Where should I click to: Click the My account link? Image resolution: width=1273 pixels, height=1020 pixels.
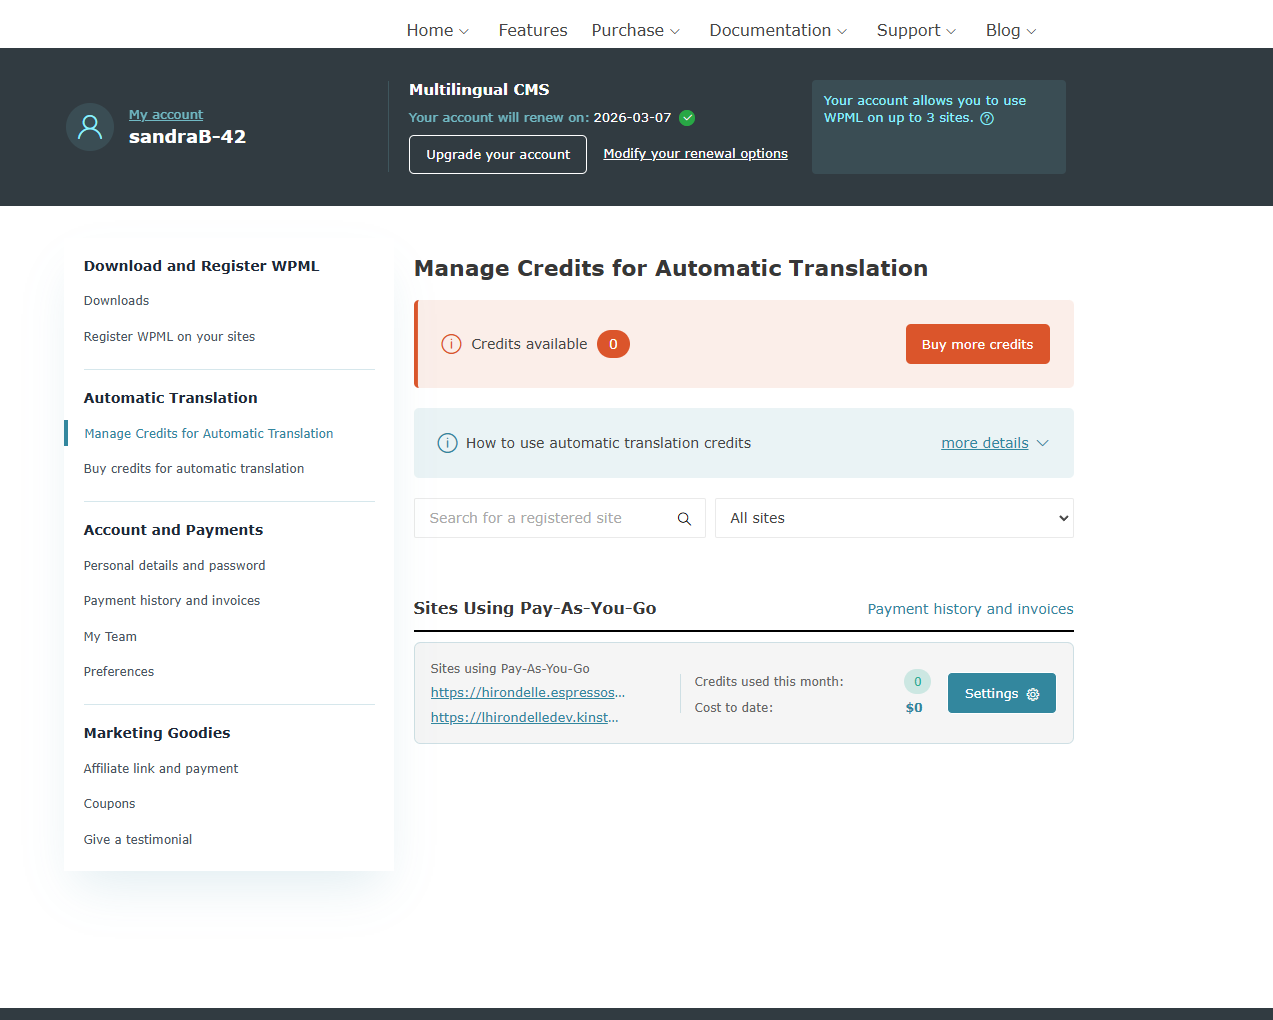(x=166, y=115)
